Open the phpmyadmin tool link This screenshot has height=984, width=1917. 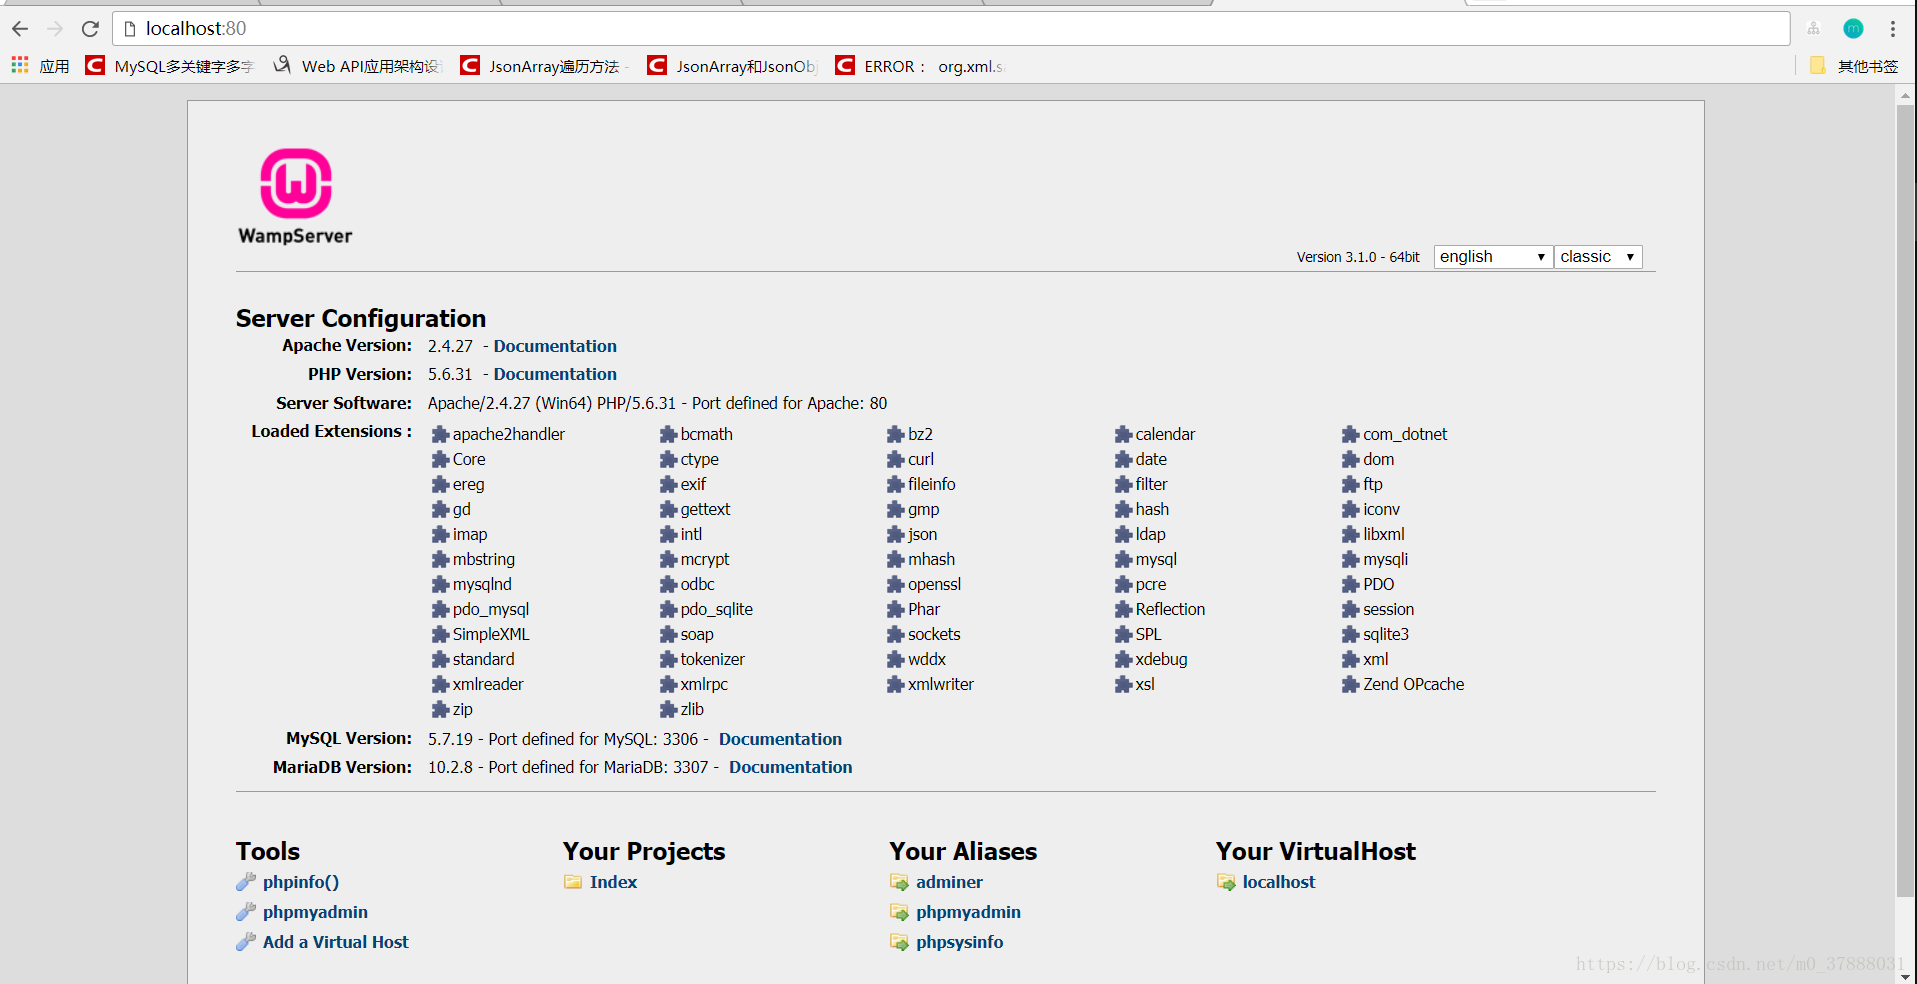315,912
